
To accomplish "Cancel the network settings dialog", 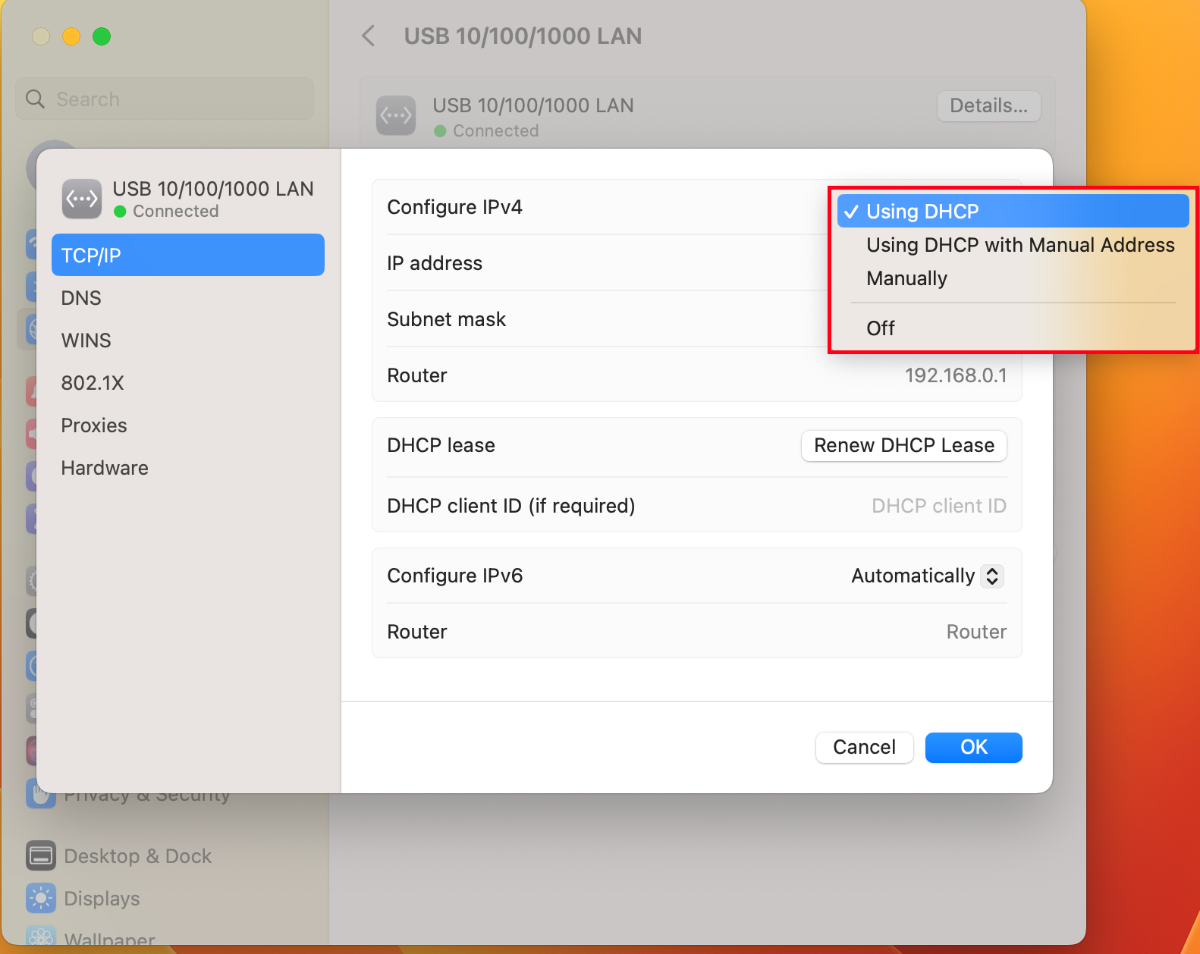I will tap(863, 747).
